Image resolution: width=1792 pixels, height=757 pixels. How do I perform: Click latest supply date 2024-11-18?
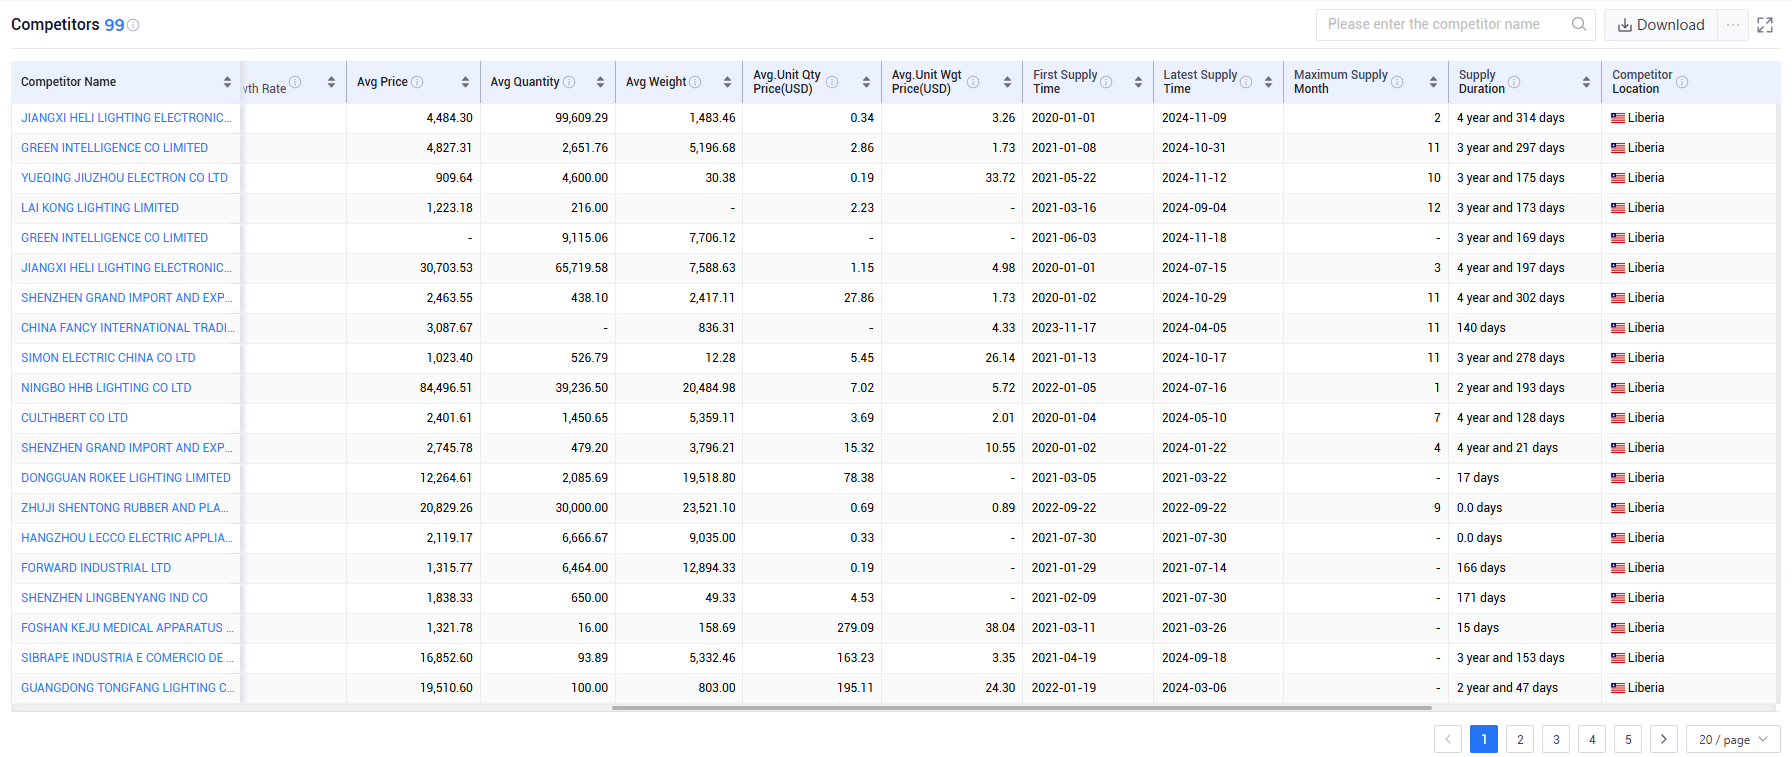tap(1194, 238)
